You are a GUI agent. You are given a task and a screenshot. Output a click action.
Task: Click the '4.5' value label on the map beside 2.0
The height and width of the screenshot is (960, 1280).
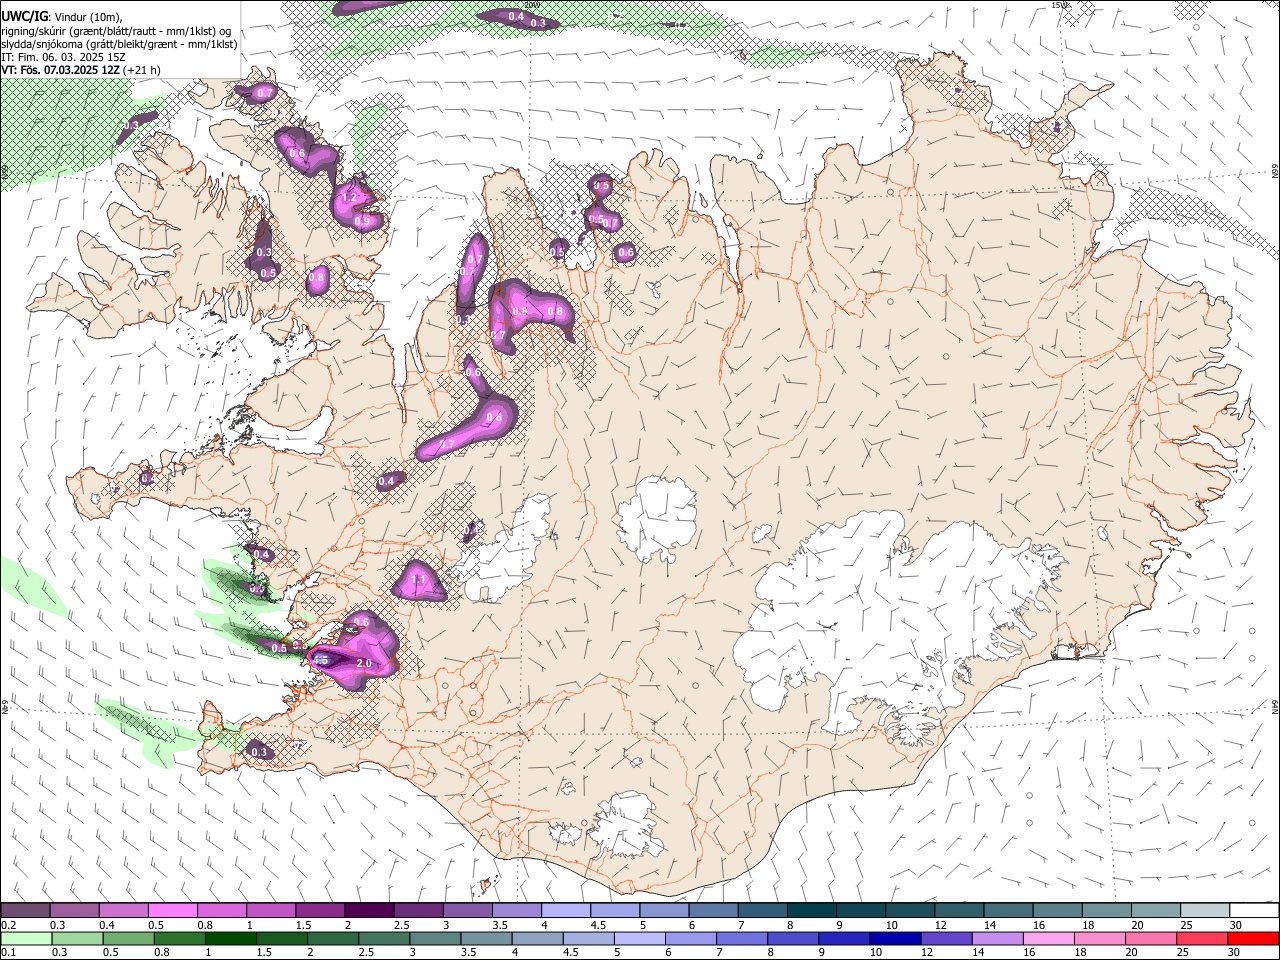click(321, 661)
